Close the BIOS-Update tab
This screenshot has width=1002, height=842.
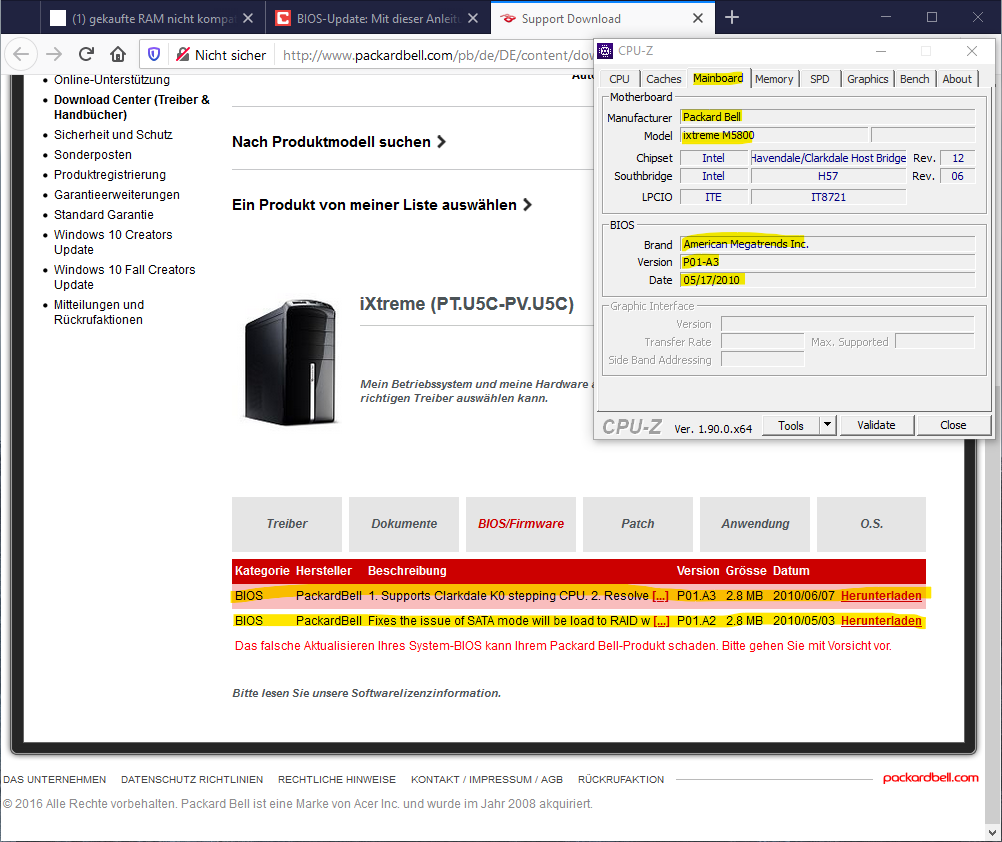click(x=473, y=19)
